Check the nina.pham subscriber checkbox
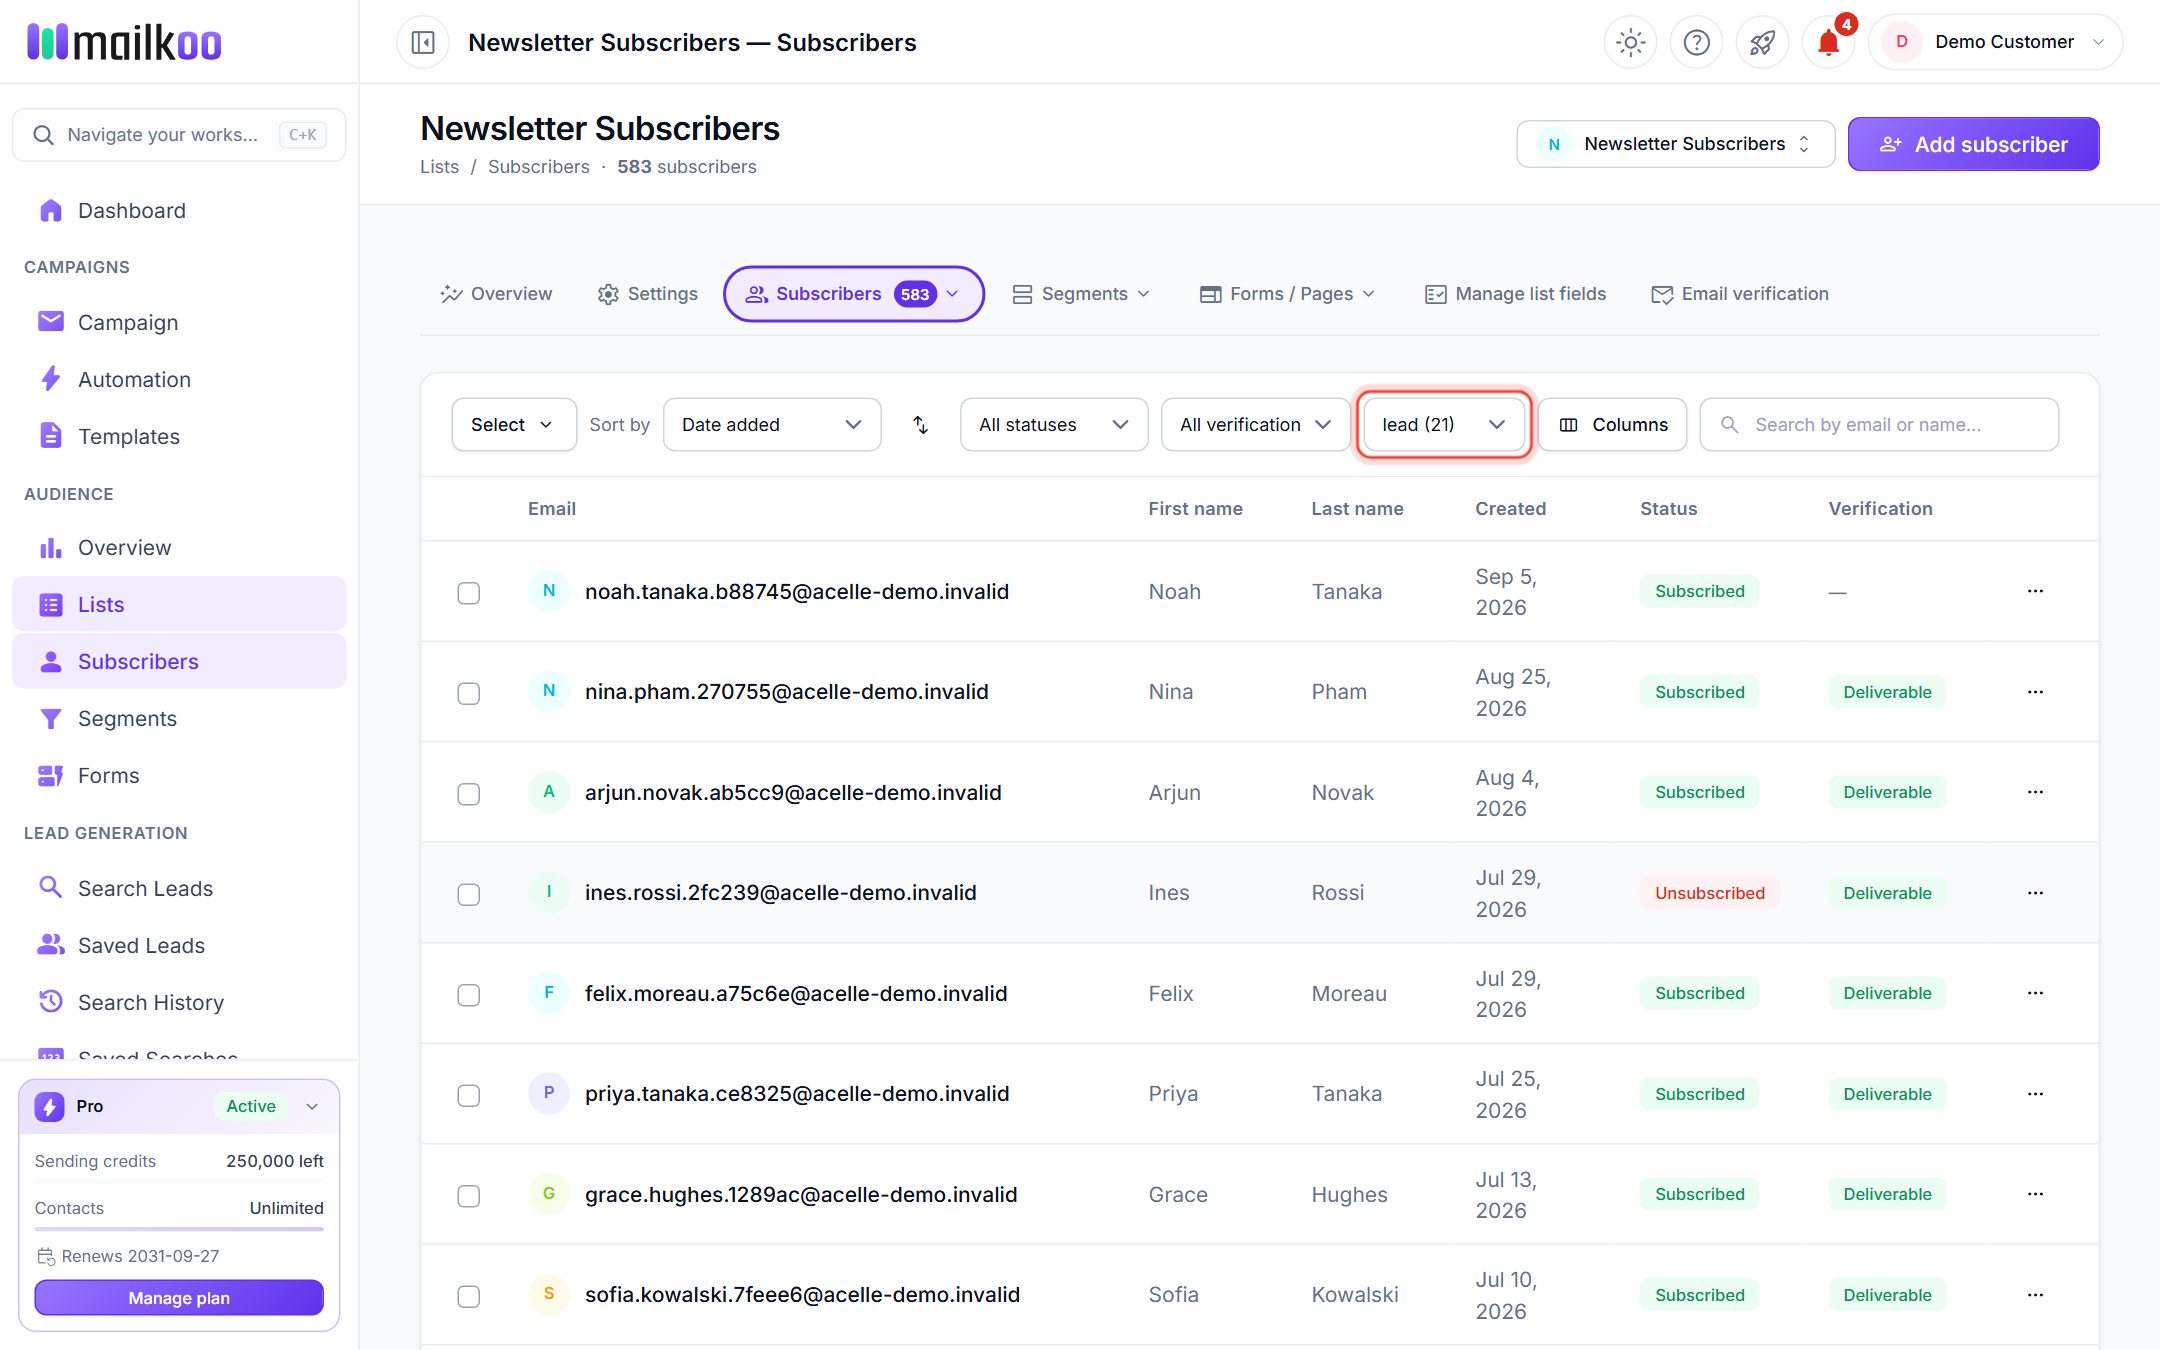This screenshot has width=2160, height=1350. [x=468, y=693]
